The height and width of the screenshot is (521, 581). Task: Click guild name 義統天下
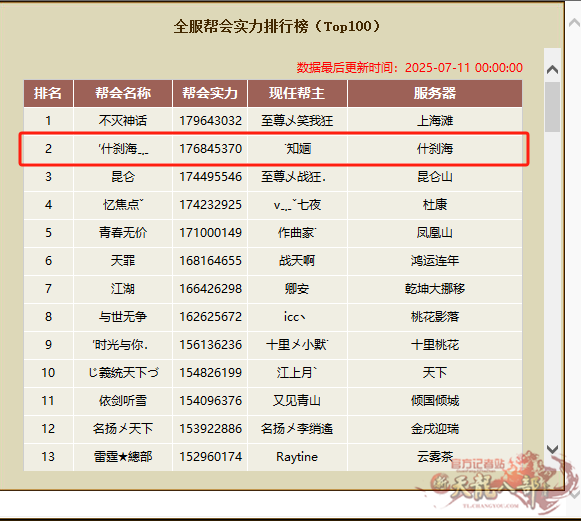[123, 372]
